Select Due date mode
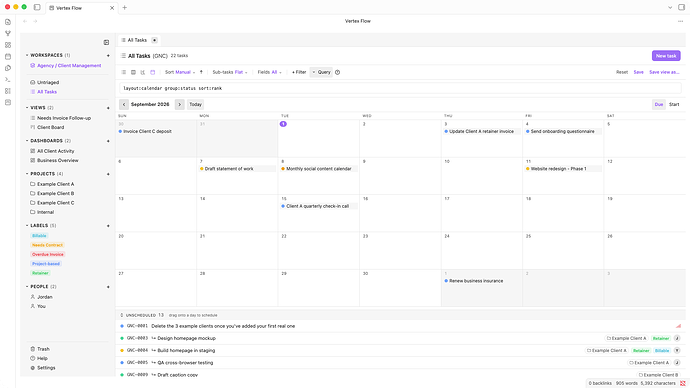Screen dimensions: 690x388 pos(658,104)
